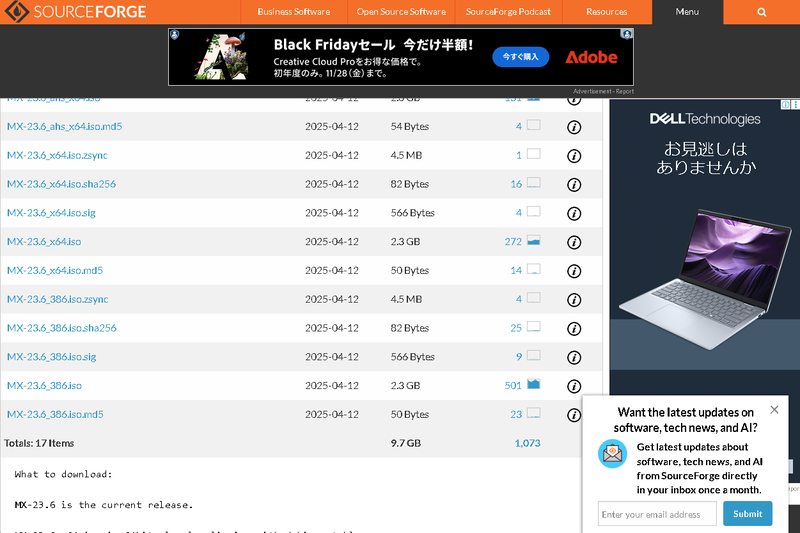Image resolution: width=800 pixels, height=533 pixels.
Task: Click the SourceForge logo icon
Action: coord(16,11)
